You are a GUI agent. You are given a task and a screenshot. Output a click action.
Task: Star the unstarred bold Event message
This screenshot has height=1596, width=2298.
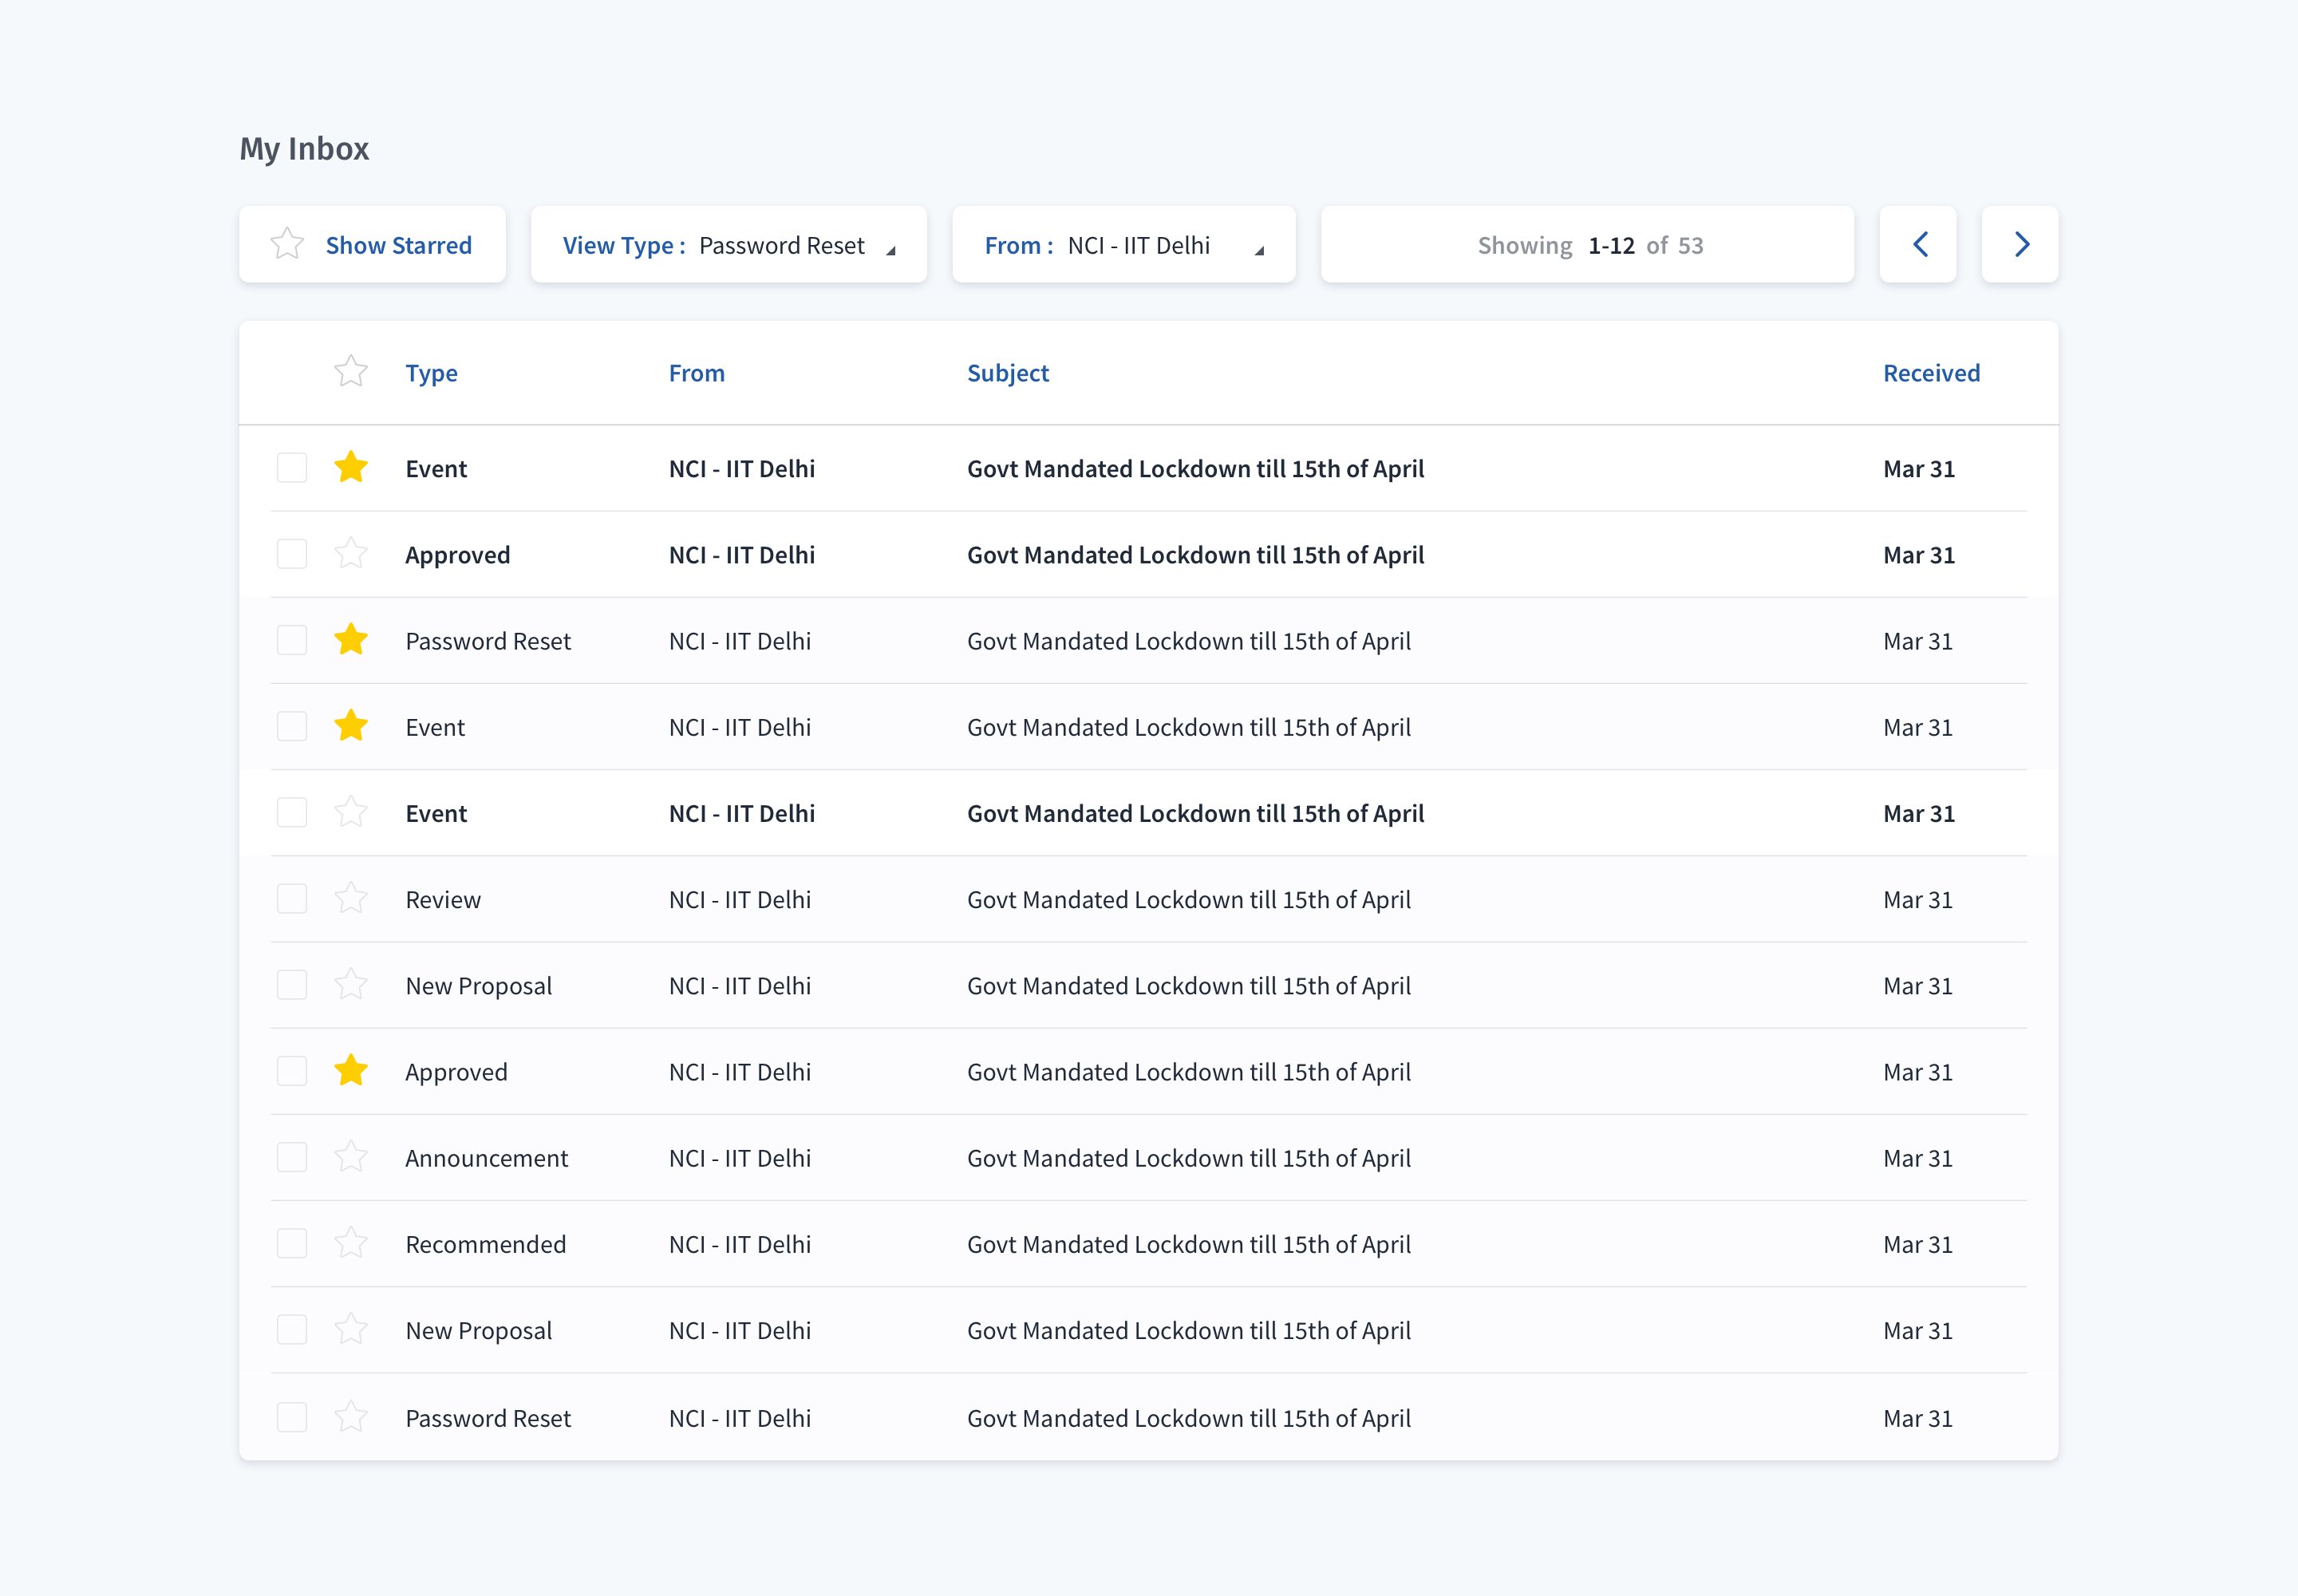(x=351, y=812)
